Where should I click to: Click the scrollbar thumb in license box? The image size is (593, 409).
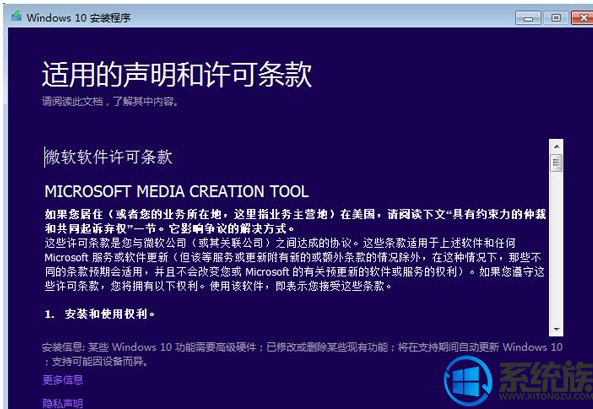click(556, 163)
